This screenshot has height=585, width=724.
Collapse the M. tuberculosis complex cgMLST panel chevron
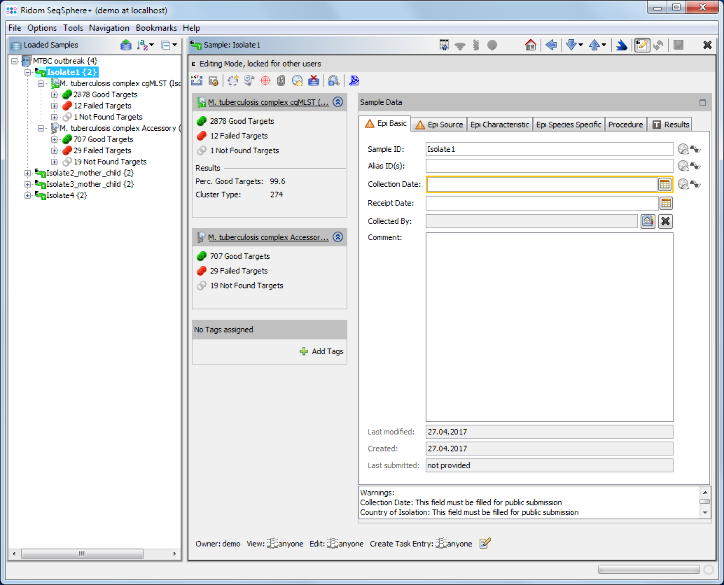(x=338, y=102)
